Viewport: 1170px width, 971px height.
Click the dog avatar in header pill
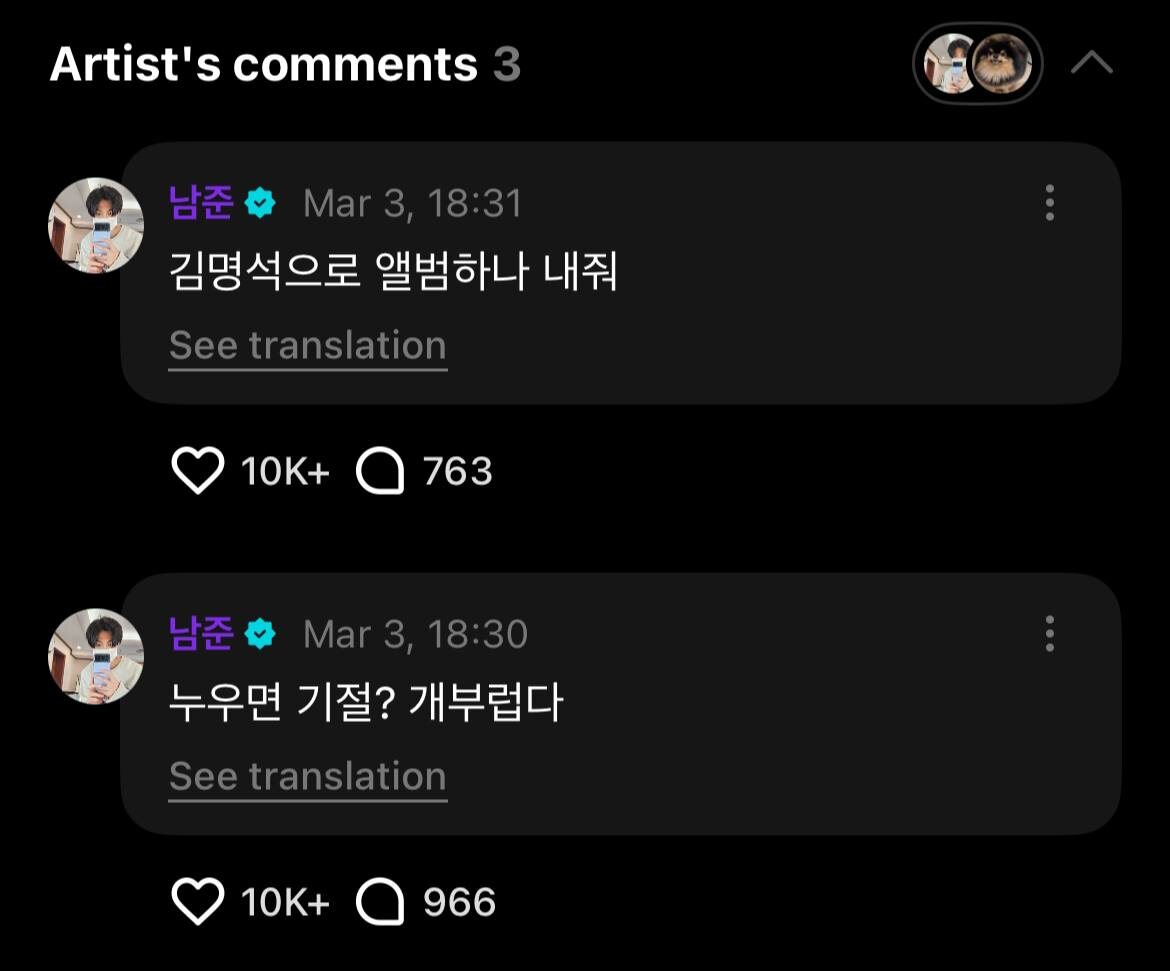click(1002, 65)
